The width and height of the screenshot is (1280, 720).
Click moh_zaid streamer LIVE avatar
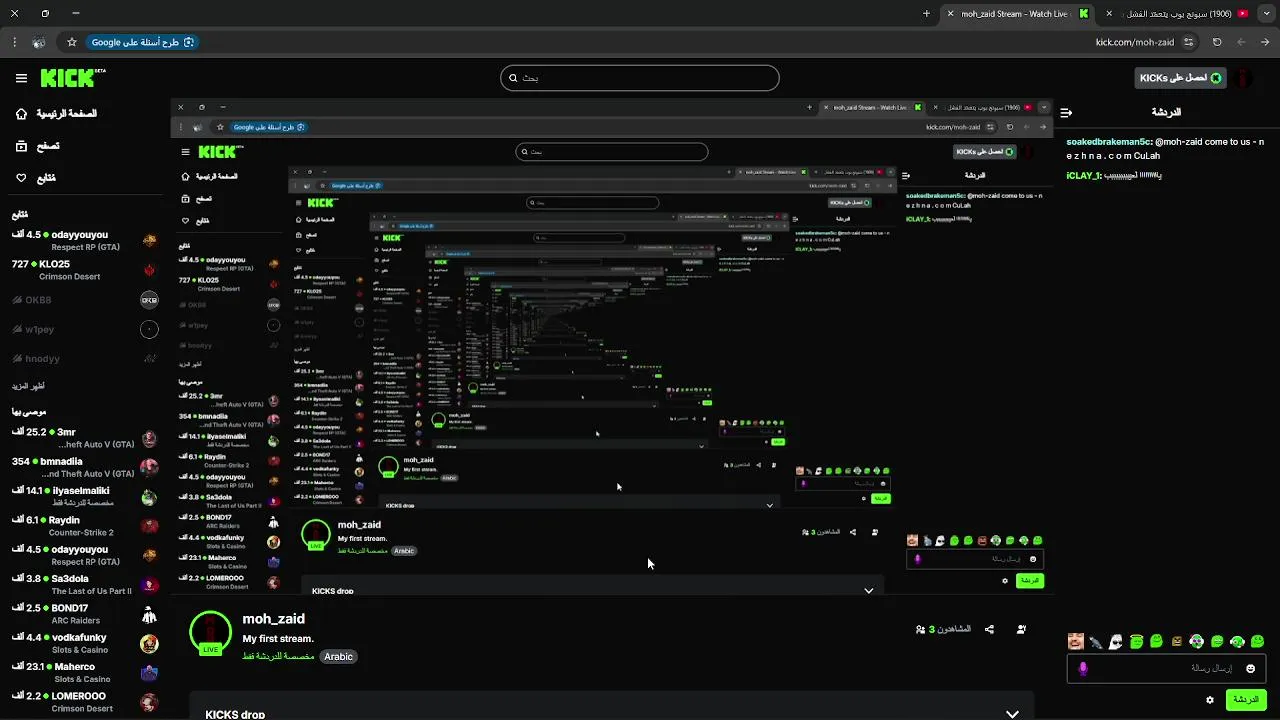pyautogui.click(x=210, y=633)
